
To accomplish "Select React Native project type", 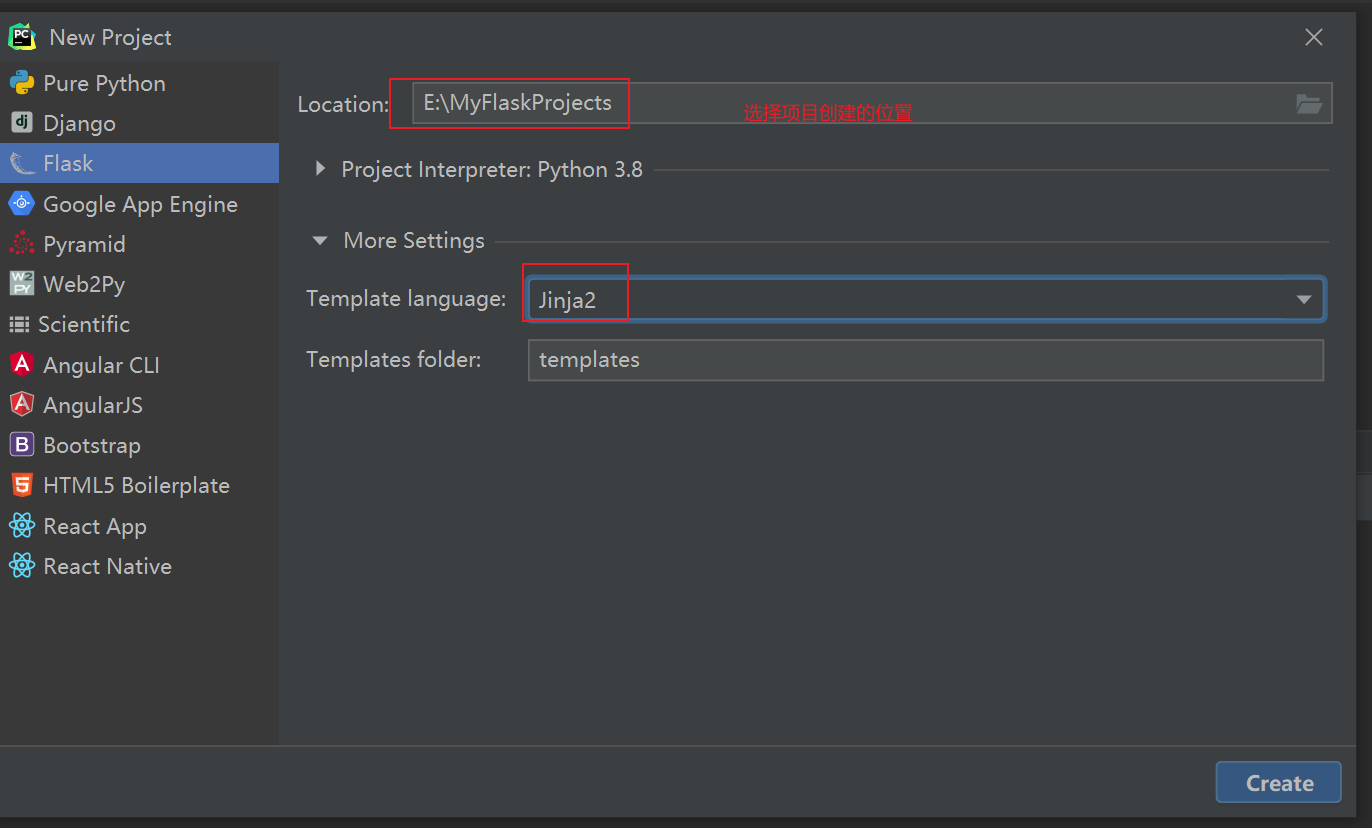I will 140,566.
